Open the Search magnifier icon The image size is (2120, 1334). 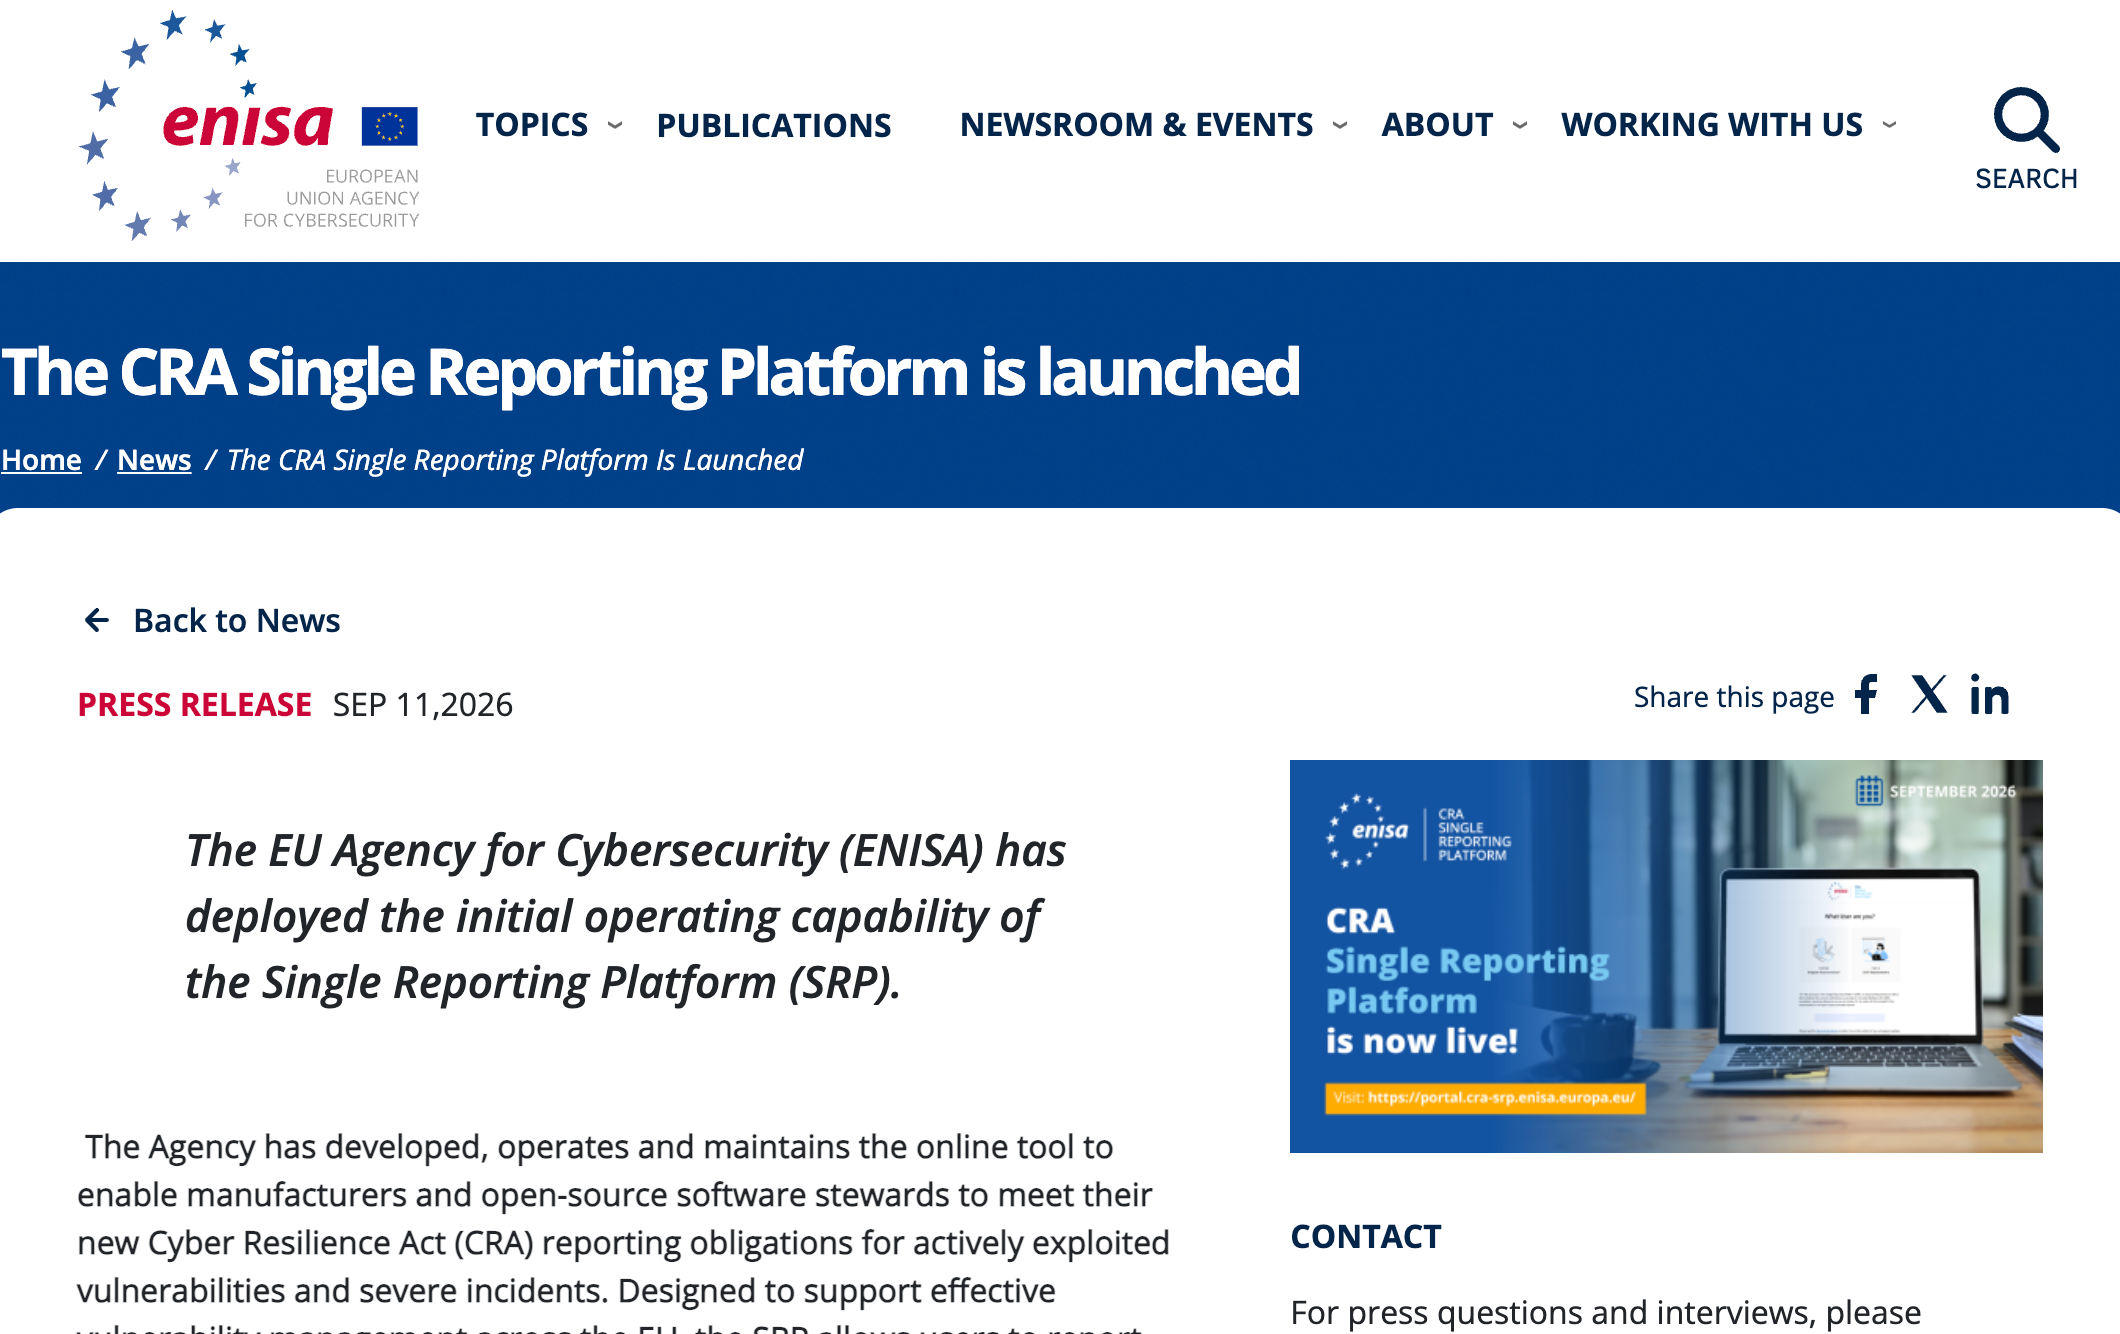pos(2026,120)
